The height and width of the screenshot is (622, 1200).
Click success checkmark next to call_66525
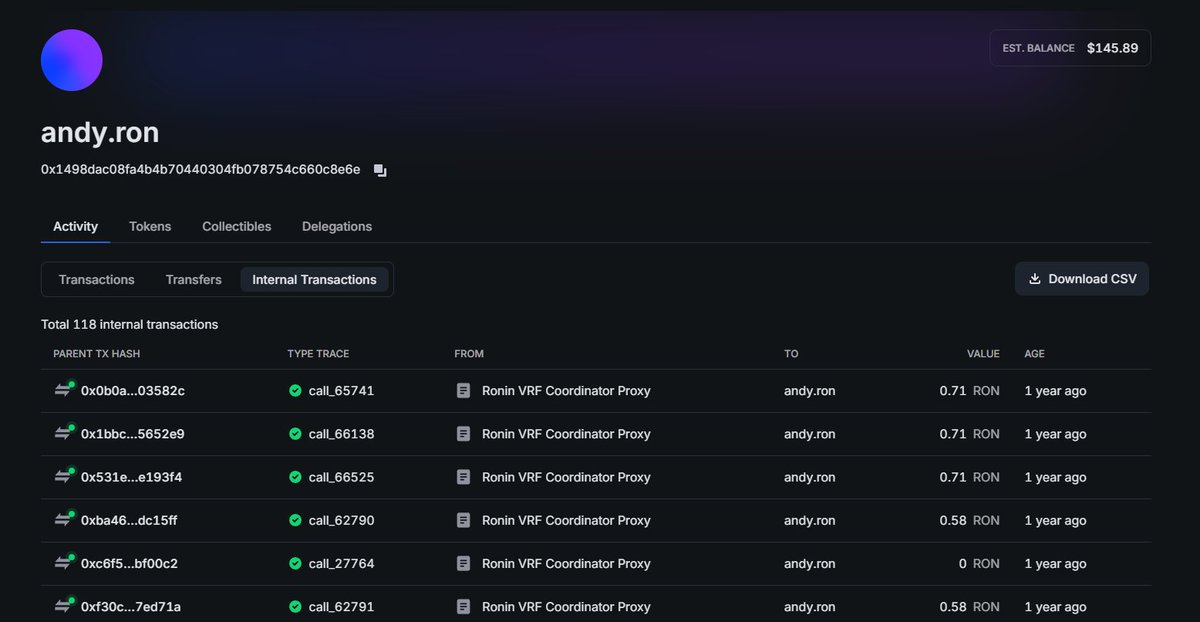(x=295, y=477)
